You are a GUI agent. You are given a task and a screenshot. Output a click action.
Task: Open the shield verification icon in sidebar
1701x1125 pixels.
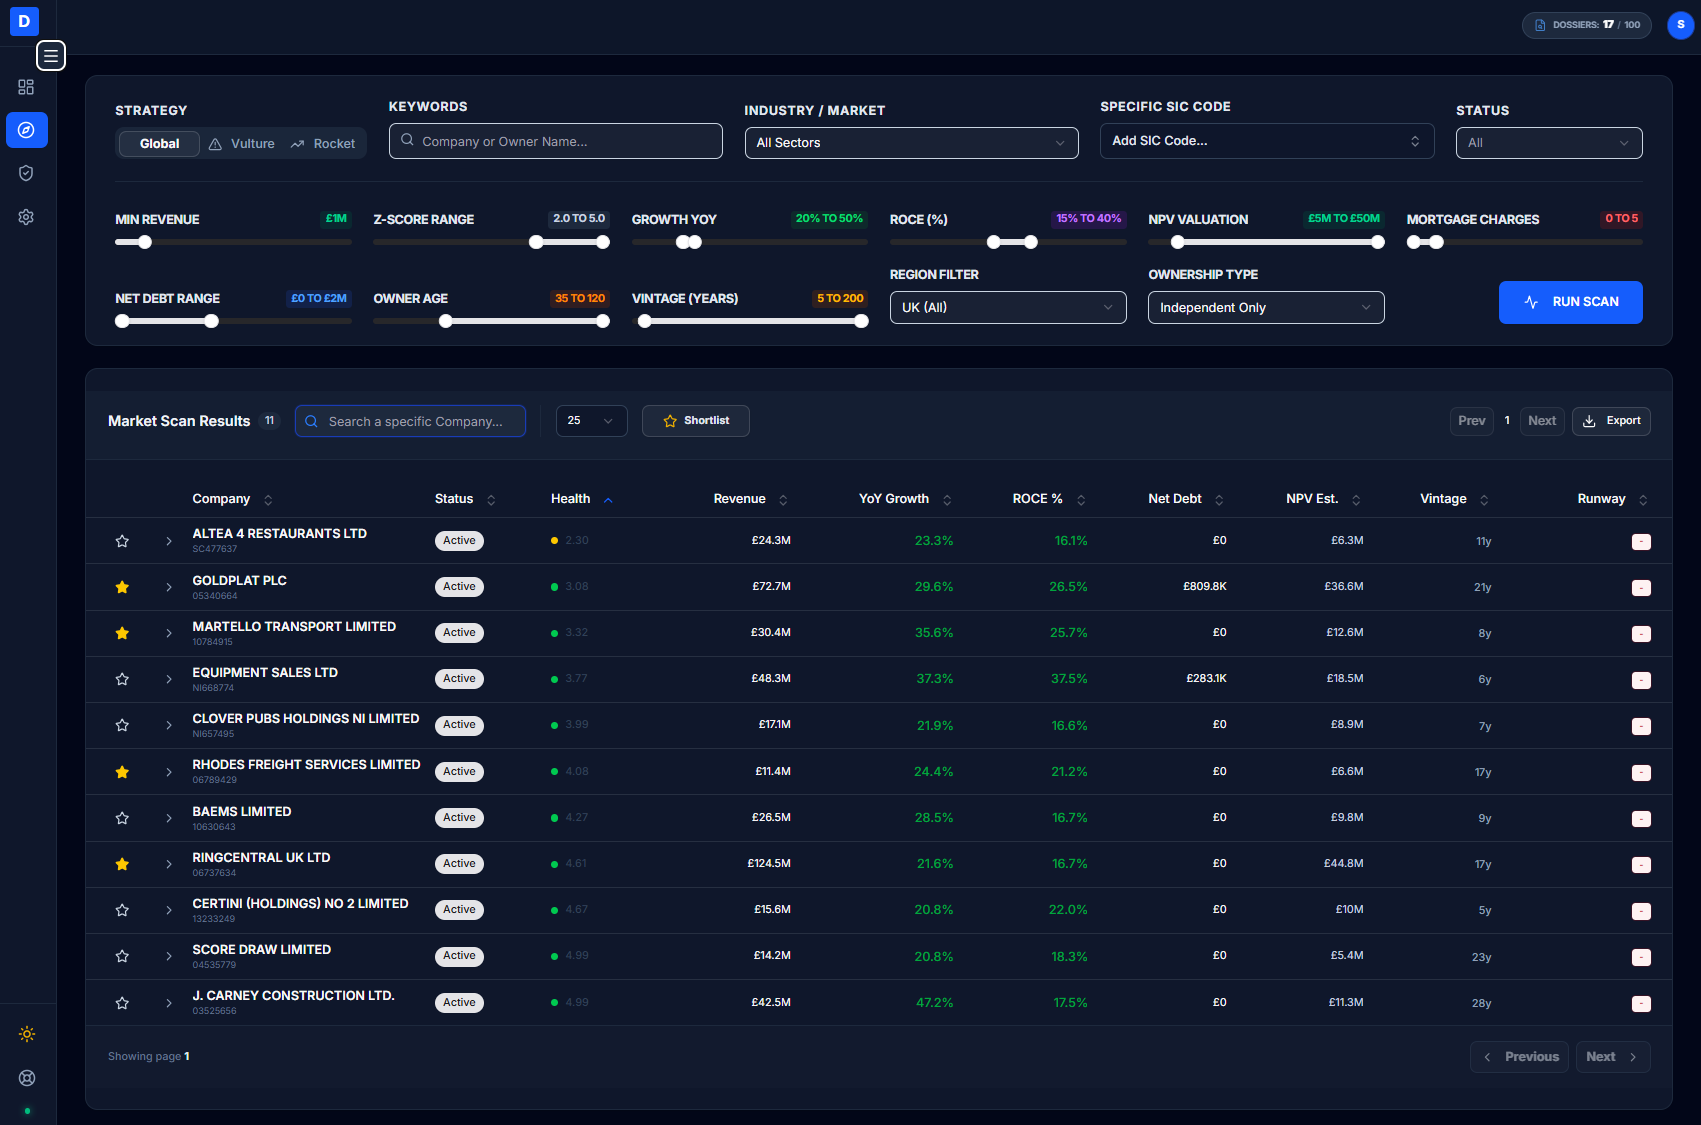pos(26,172)
